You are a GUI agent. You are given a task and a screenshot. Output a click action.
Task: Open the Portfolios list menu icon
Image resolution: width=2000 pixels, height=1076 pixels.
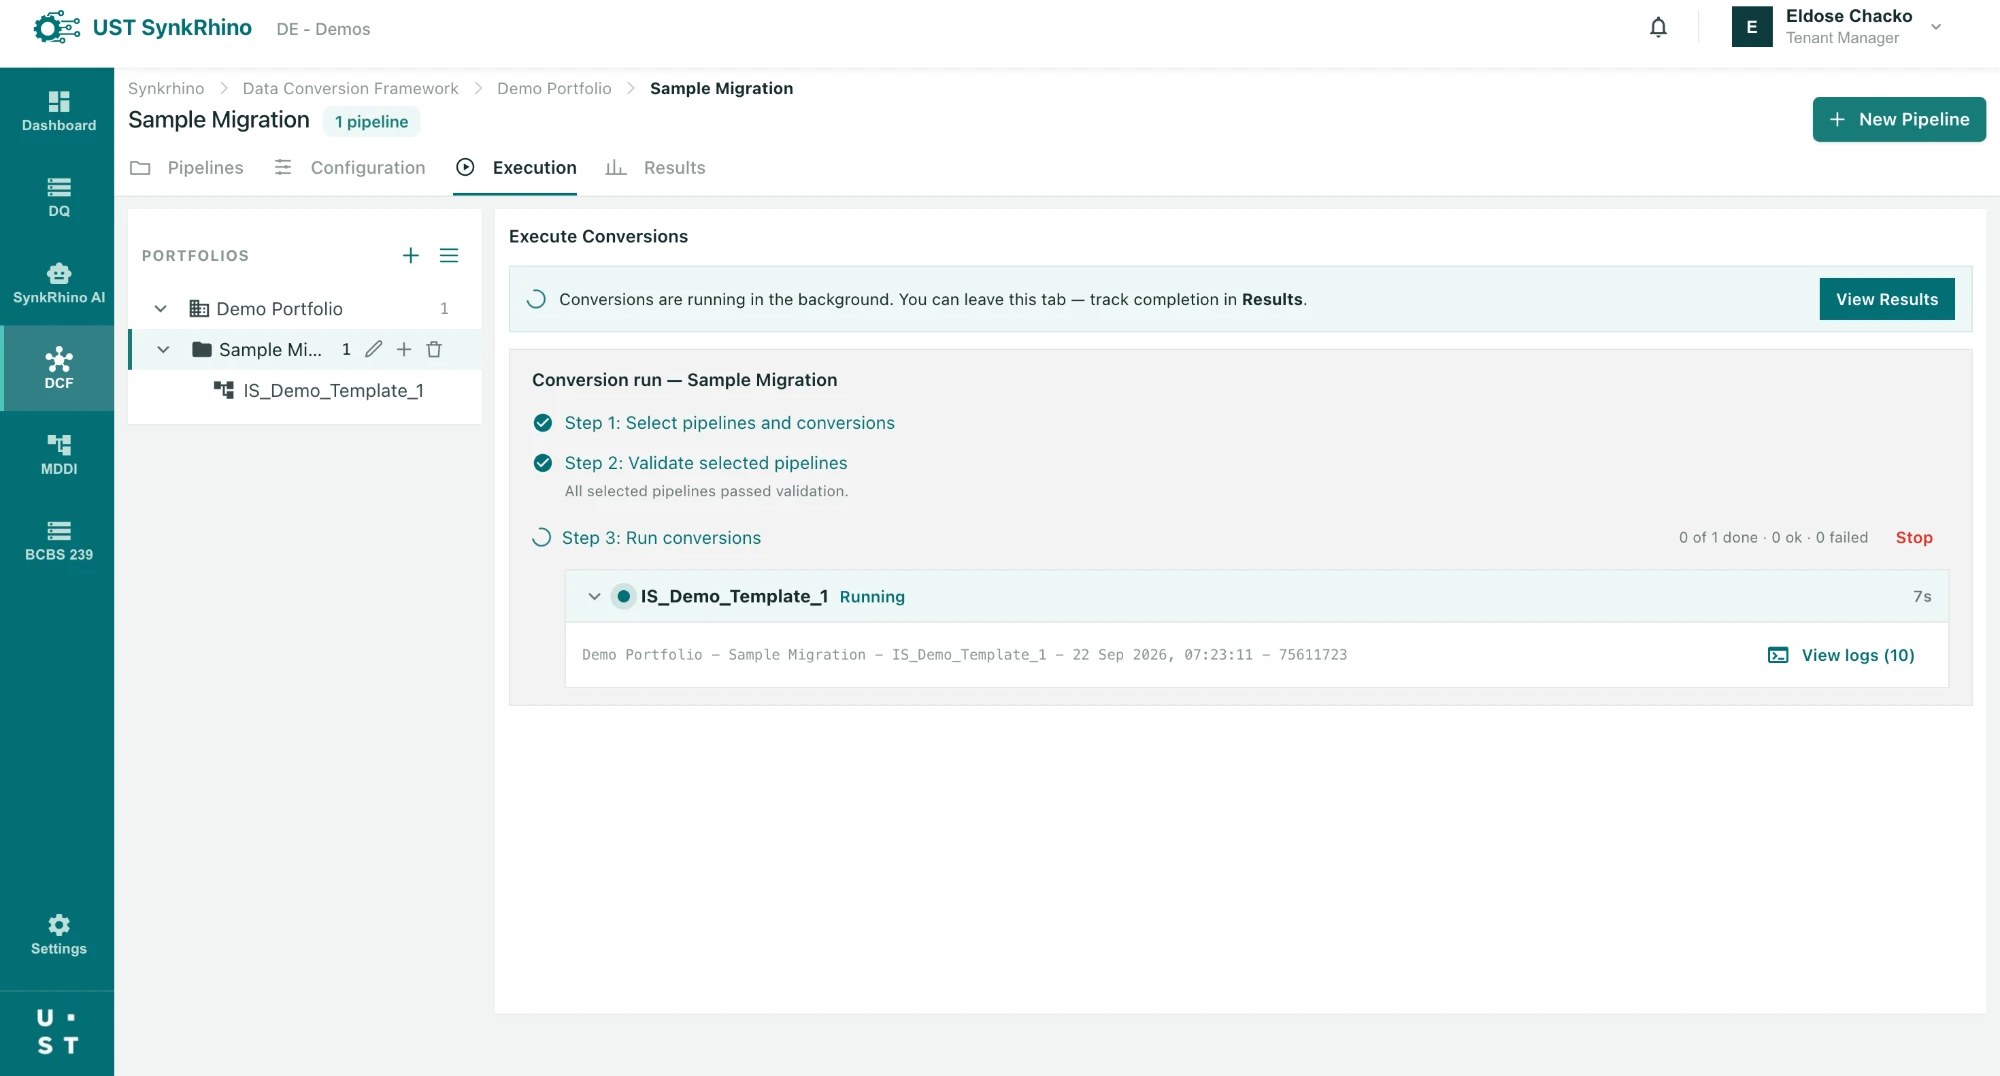(x=449, y=256)
